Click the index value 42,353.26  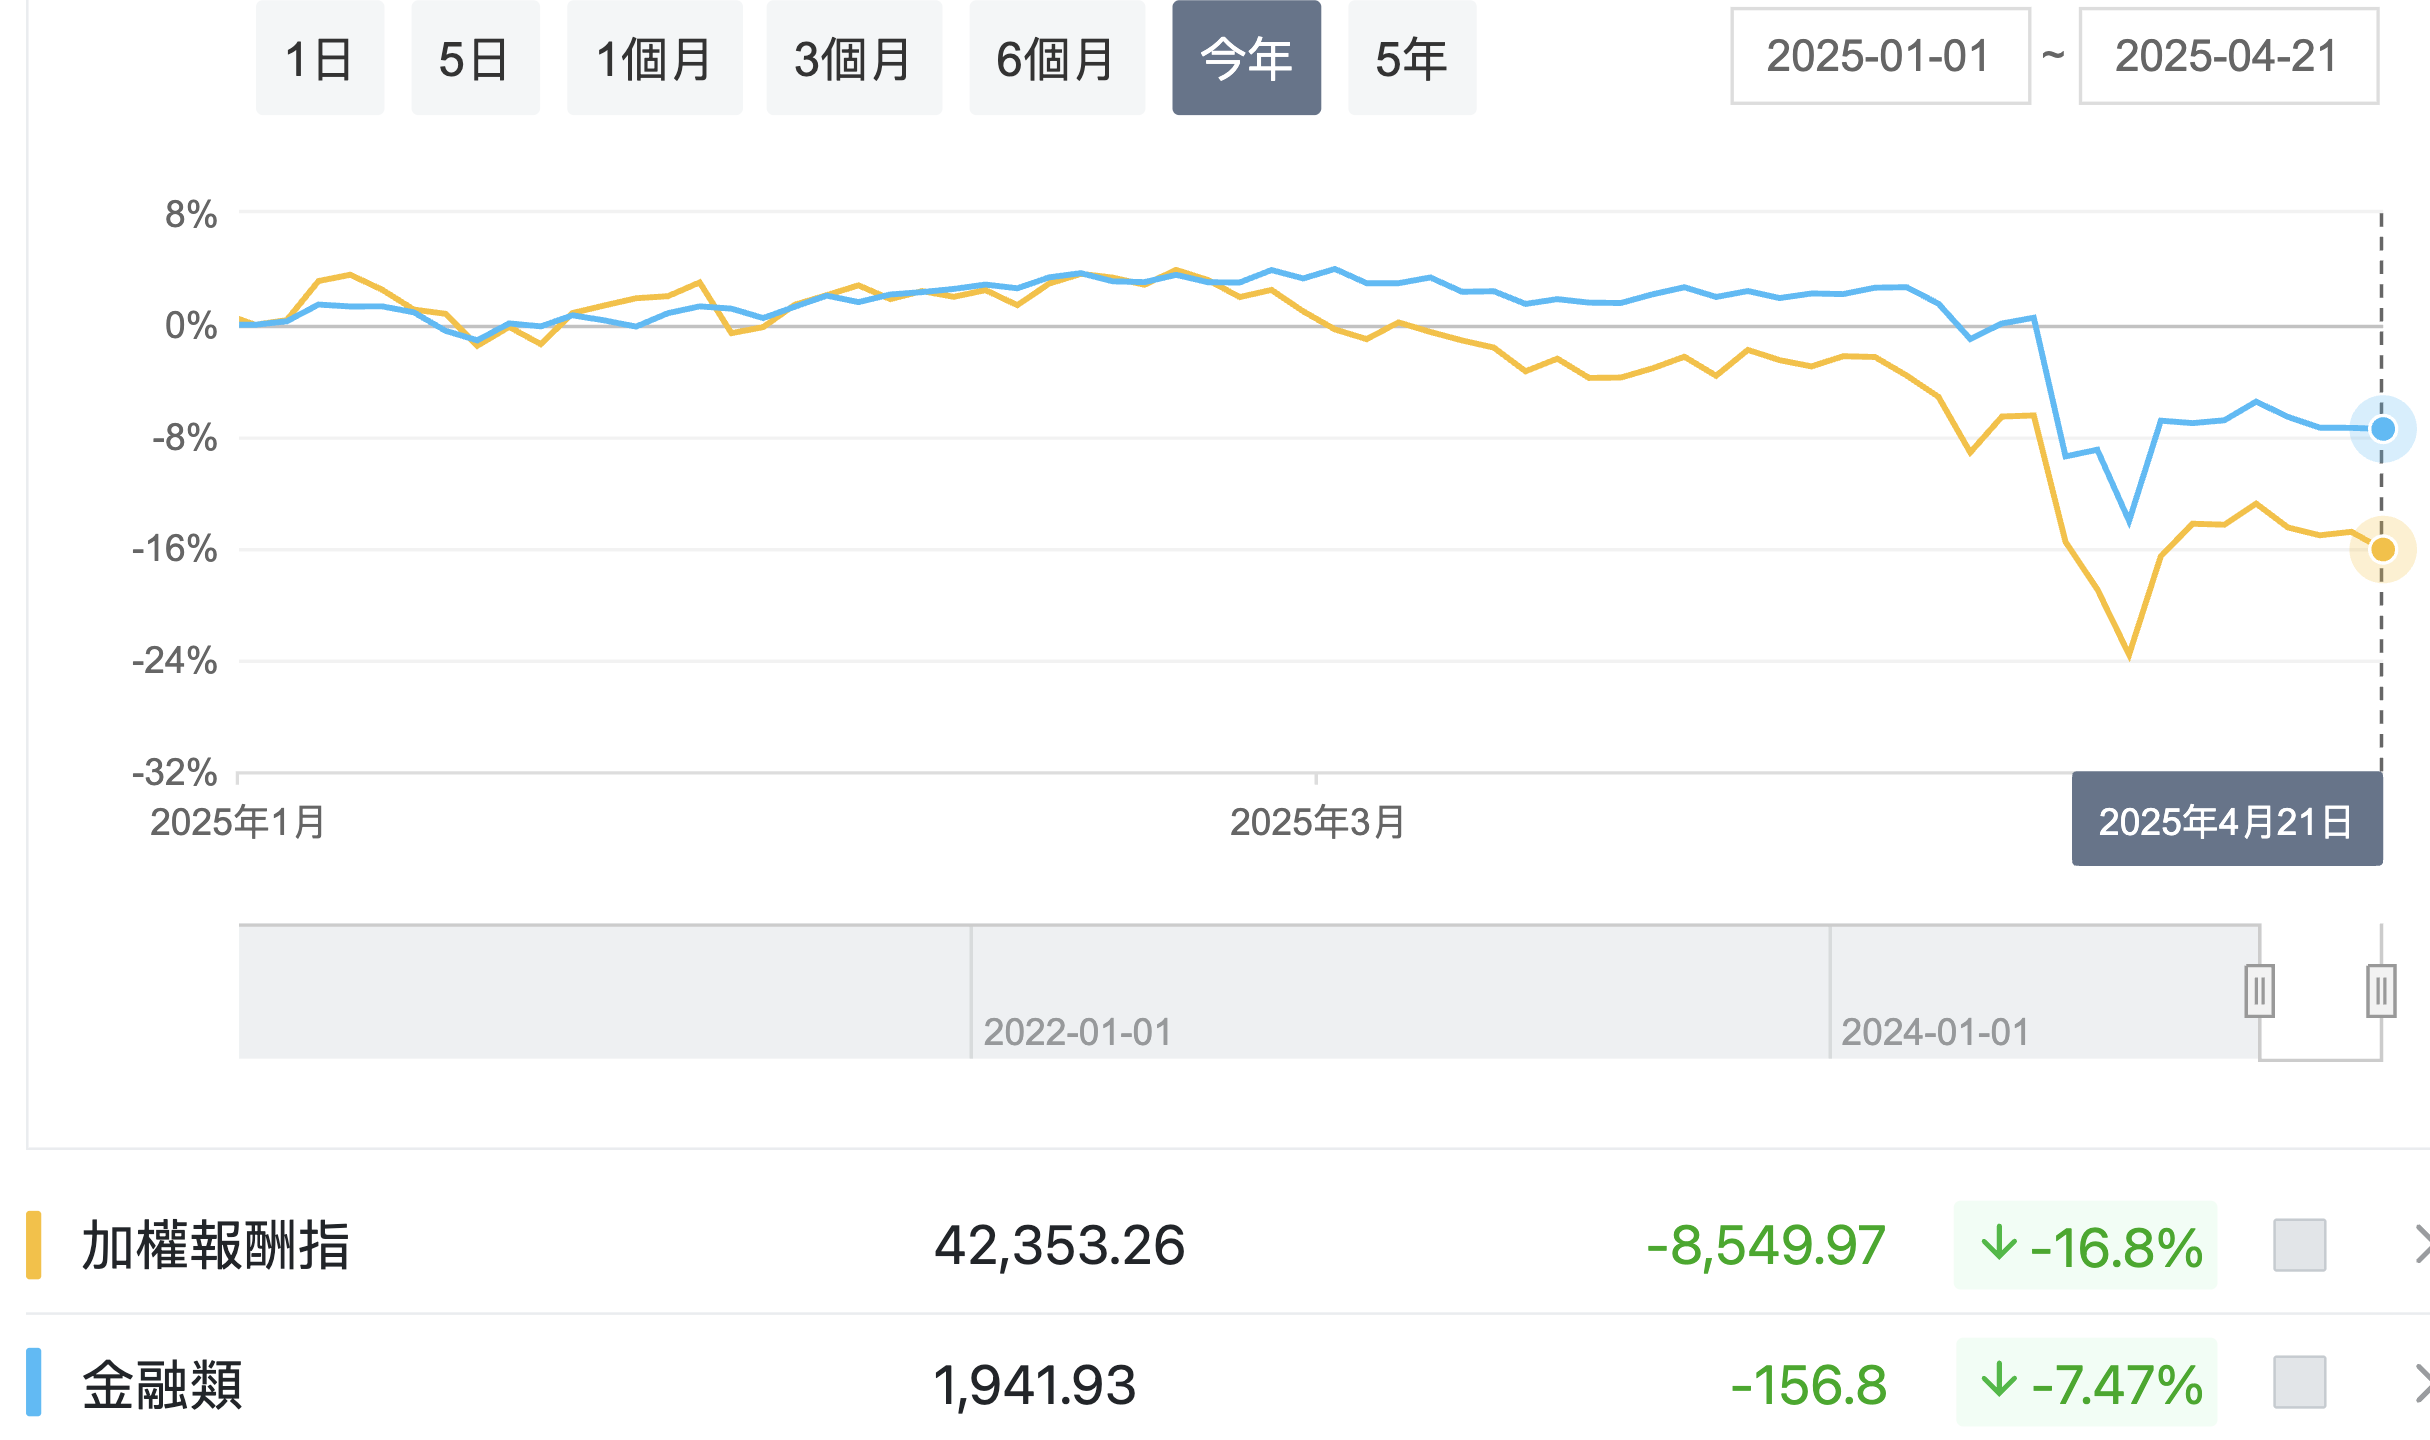pos(1060,1246)
